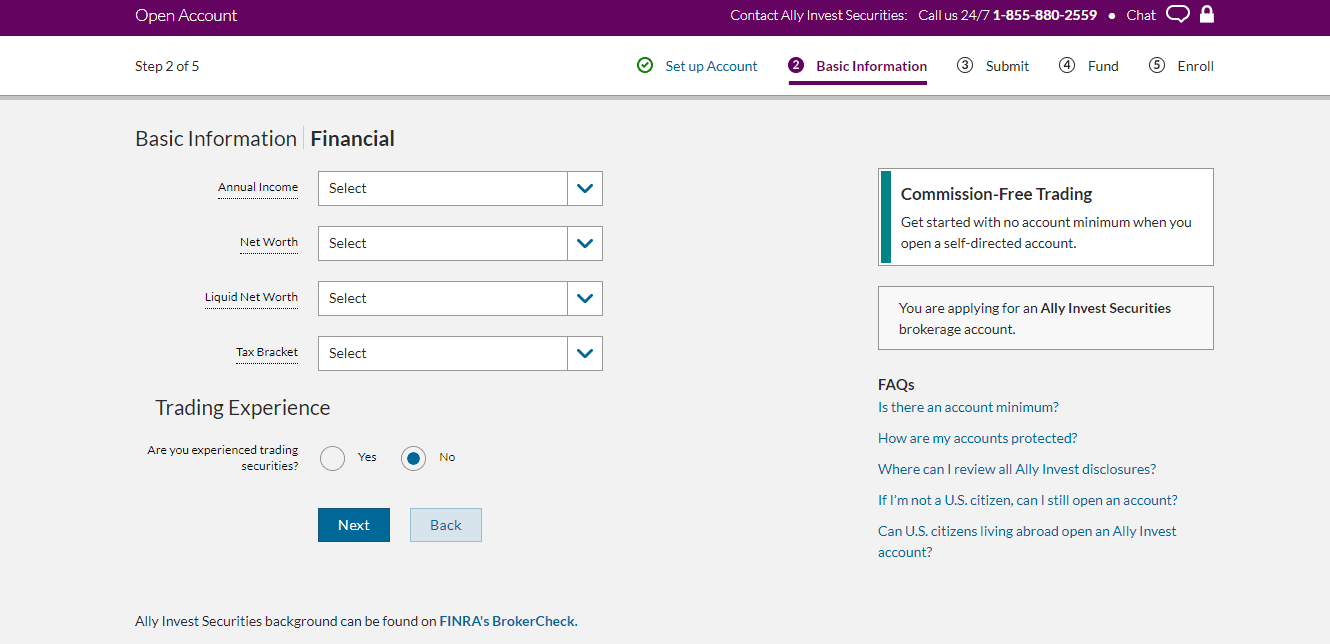The height and width of the screenshot is (644, 1330).
Task: Open the Chat link in header
Action: [1141, 15]
